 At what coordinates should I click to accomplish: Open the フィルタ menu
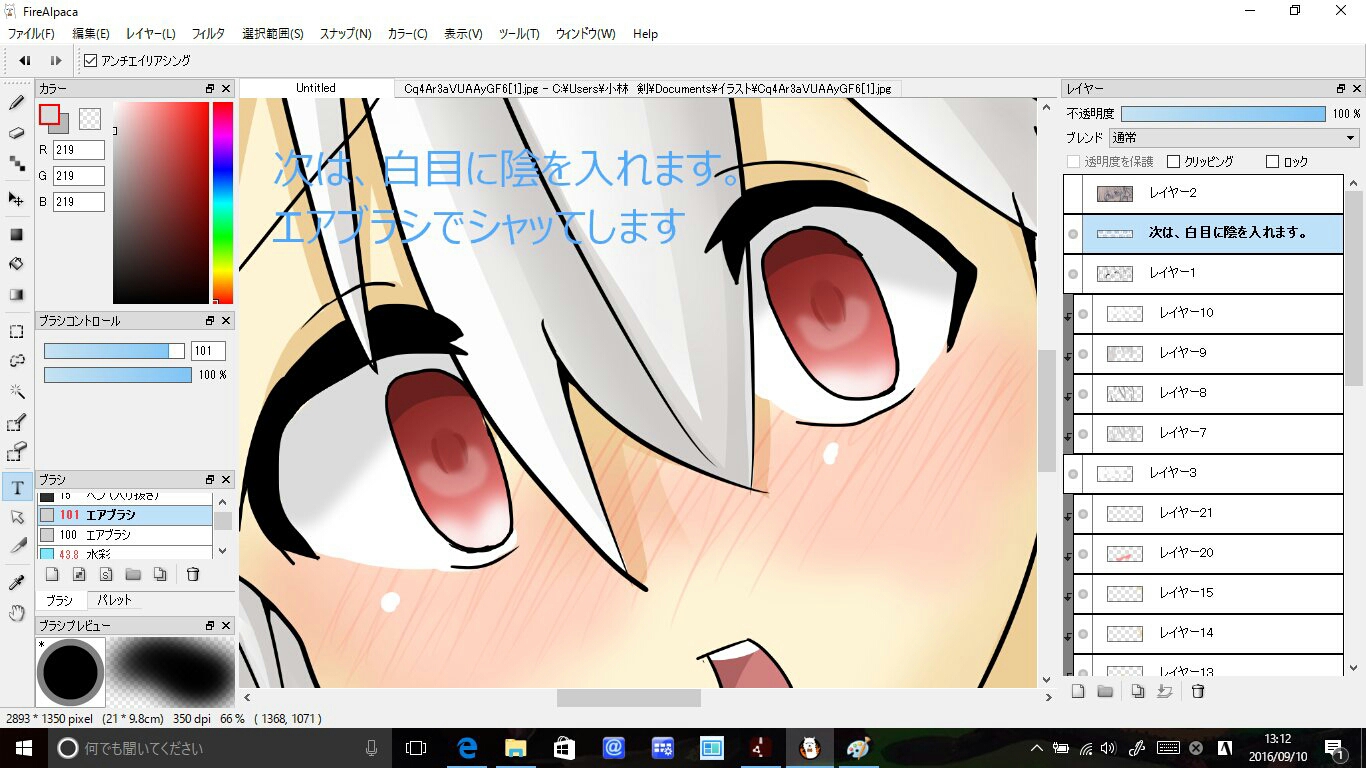coord(208,34)
